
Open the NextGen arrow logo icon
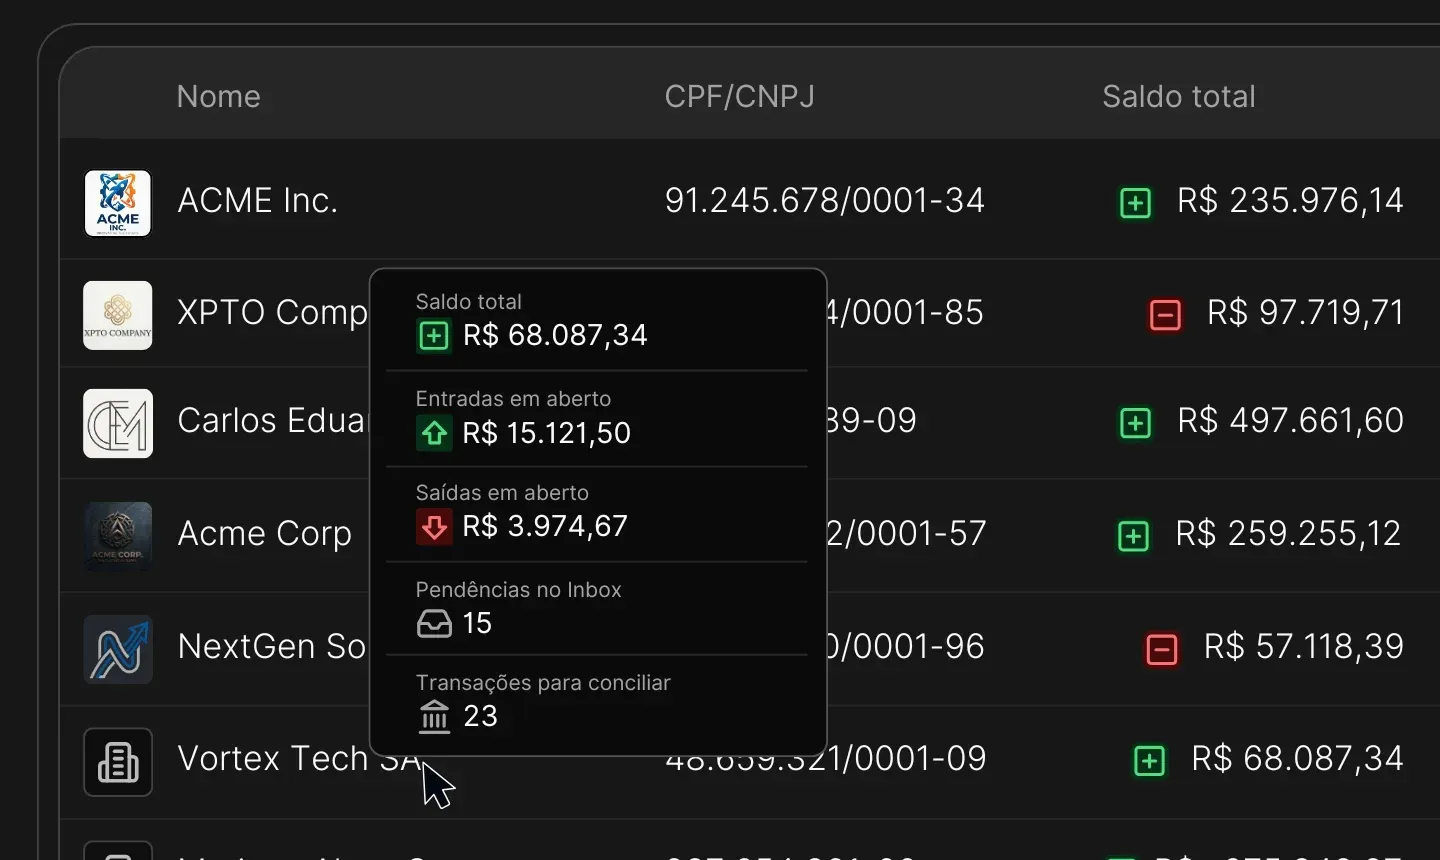(118, 649)
